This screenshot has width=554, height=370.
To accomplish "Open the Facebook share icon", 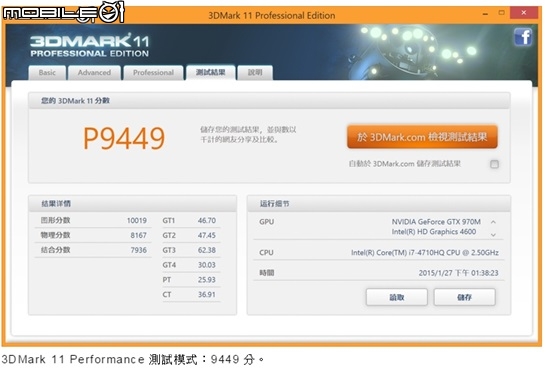I will click(x=523, y=37).
